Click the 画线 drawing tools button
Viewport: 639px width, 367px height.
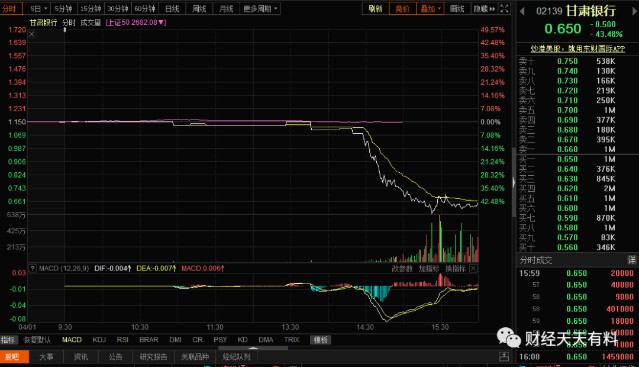(457, 9)
